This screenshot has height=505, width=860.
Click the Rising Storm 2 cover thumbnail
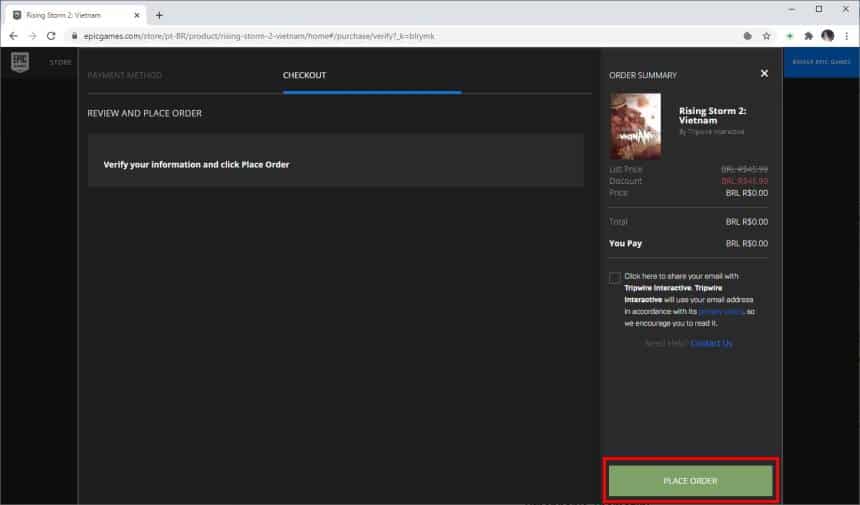tap(636, 126)
